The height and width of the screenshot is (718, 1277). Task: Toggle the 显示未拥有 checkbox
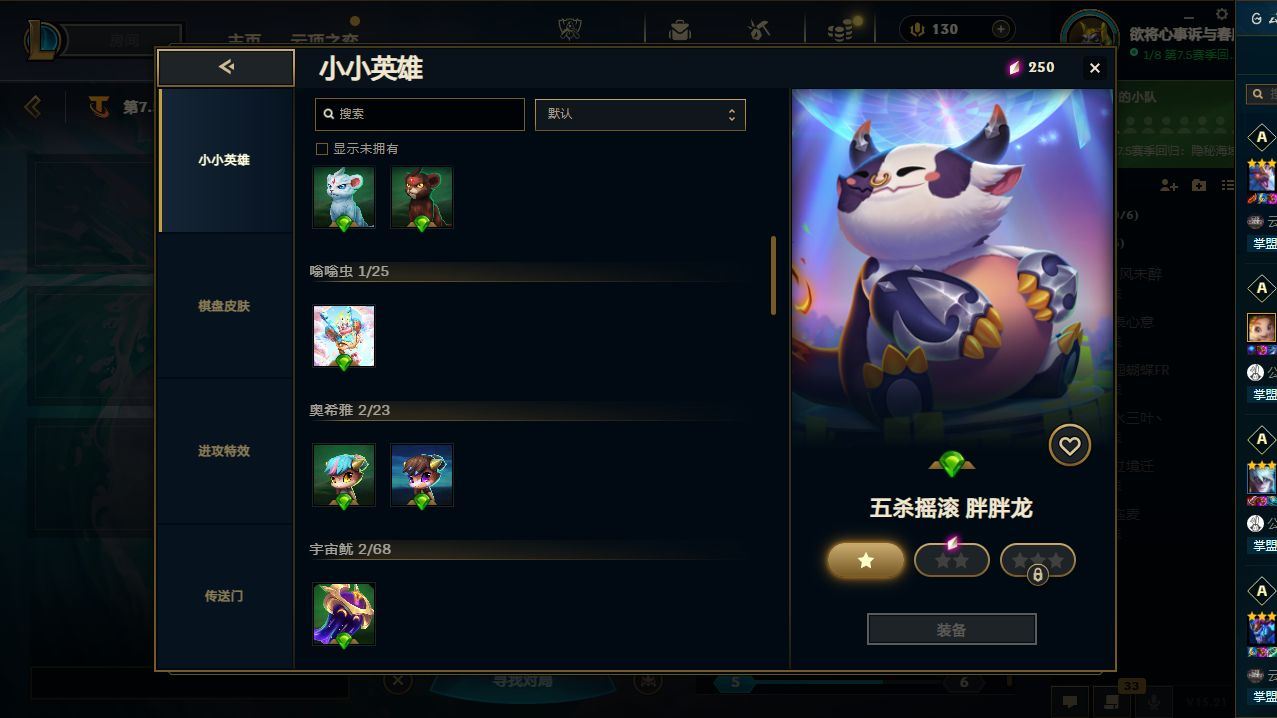[x=322, y=149]
